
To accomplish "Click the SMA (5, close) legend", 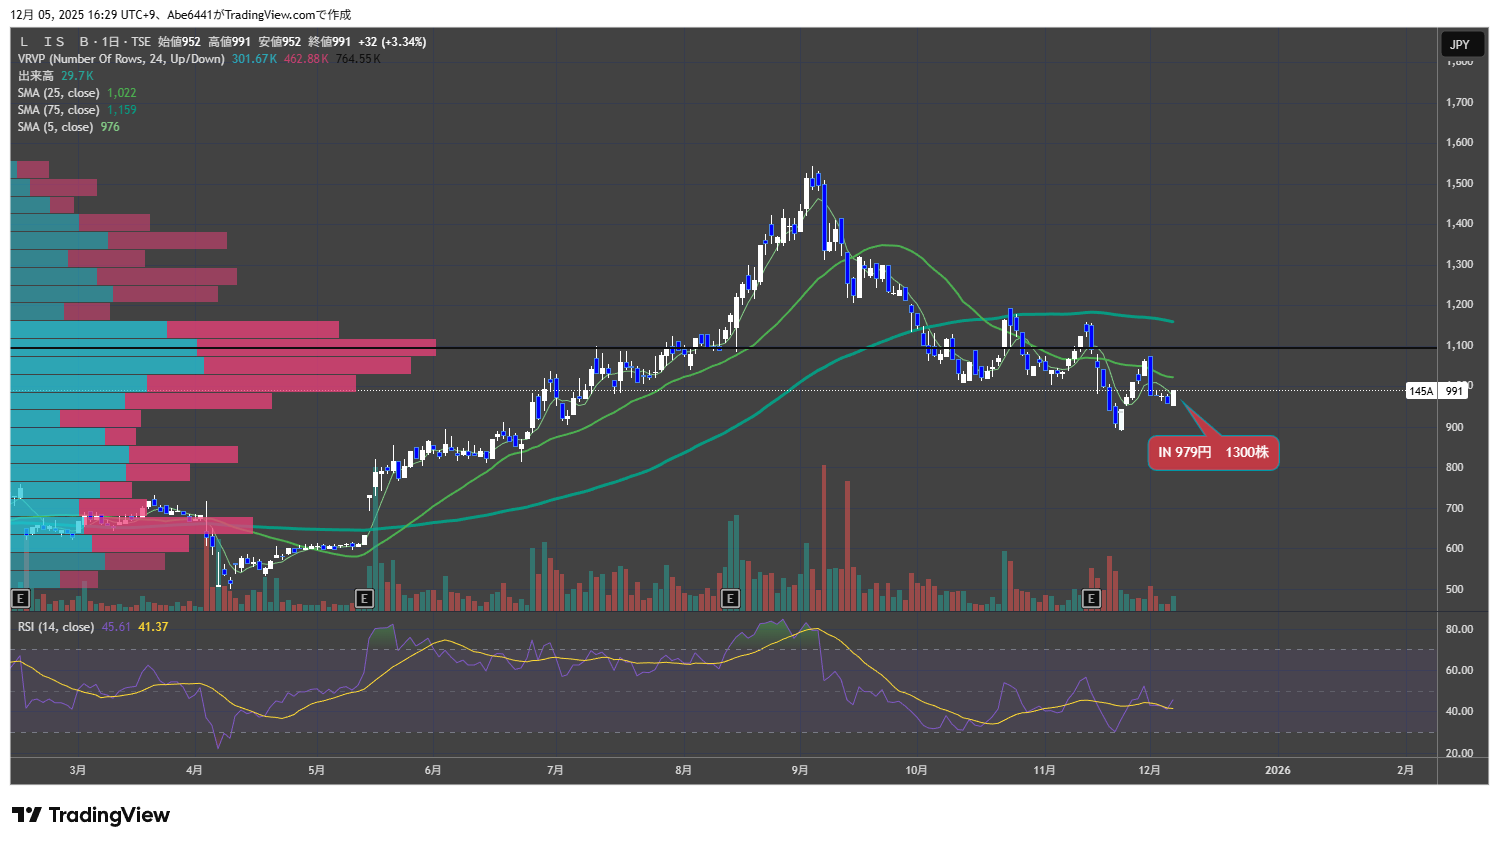I will pyautogui.click(x=55, y=127).
